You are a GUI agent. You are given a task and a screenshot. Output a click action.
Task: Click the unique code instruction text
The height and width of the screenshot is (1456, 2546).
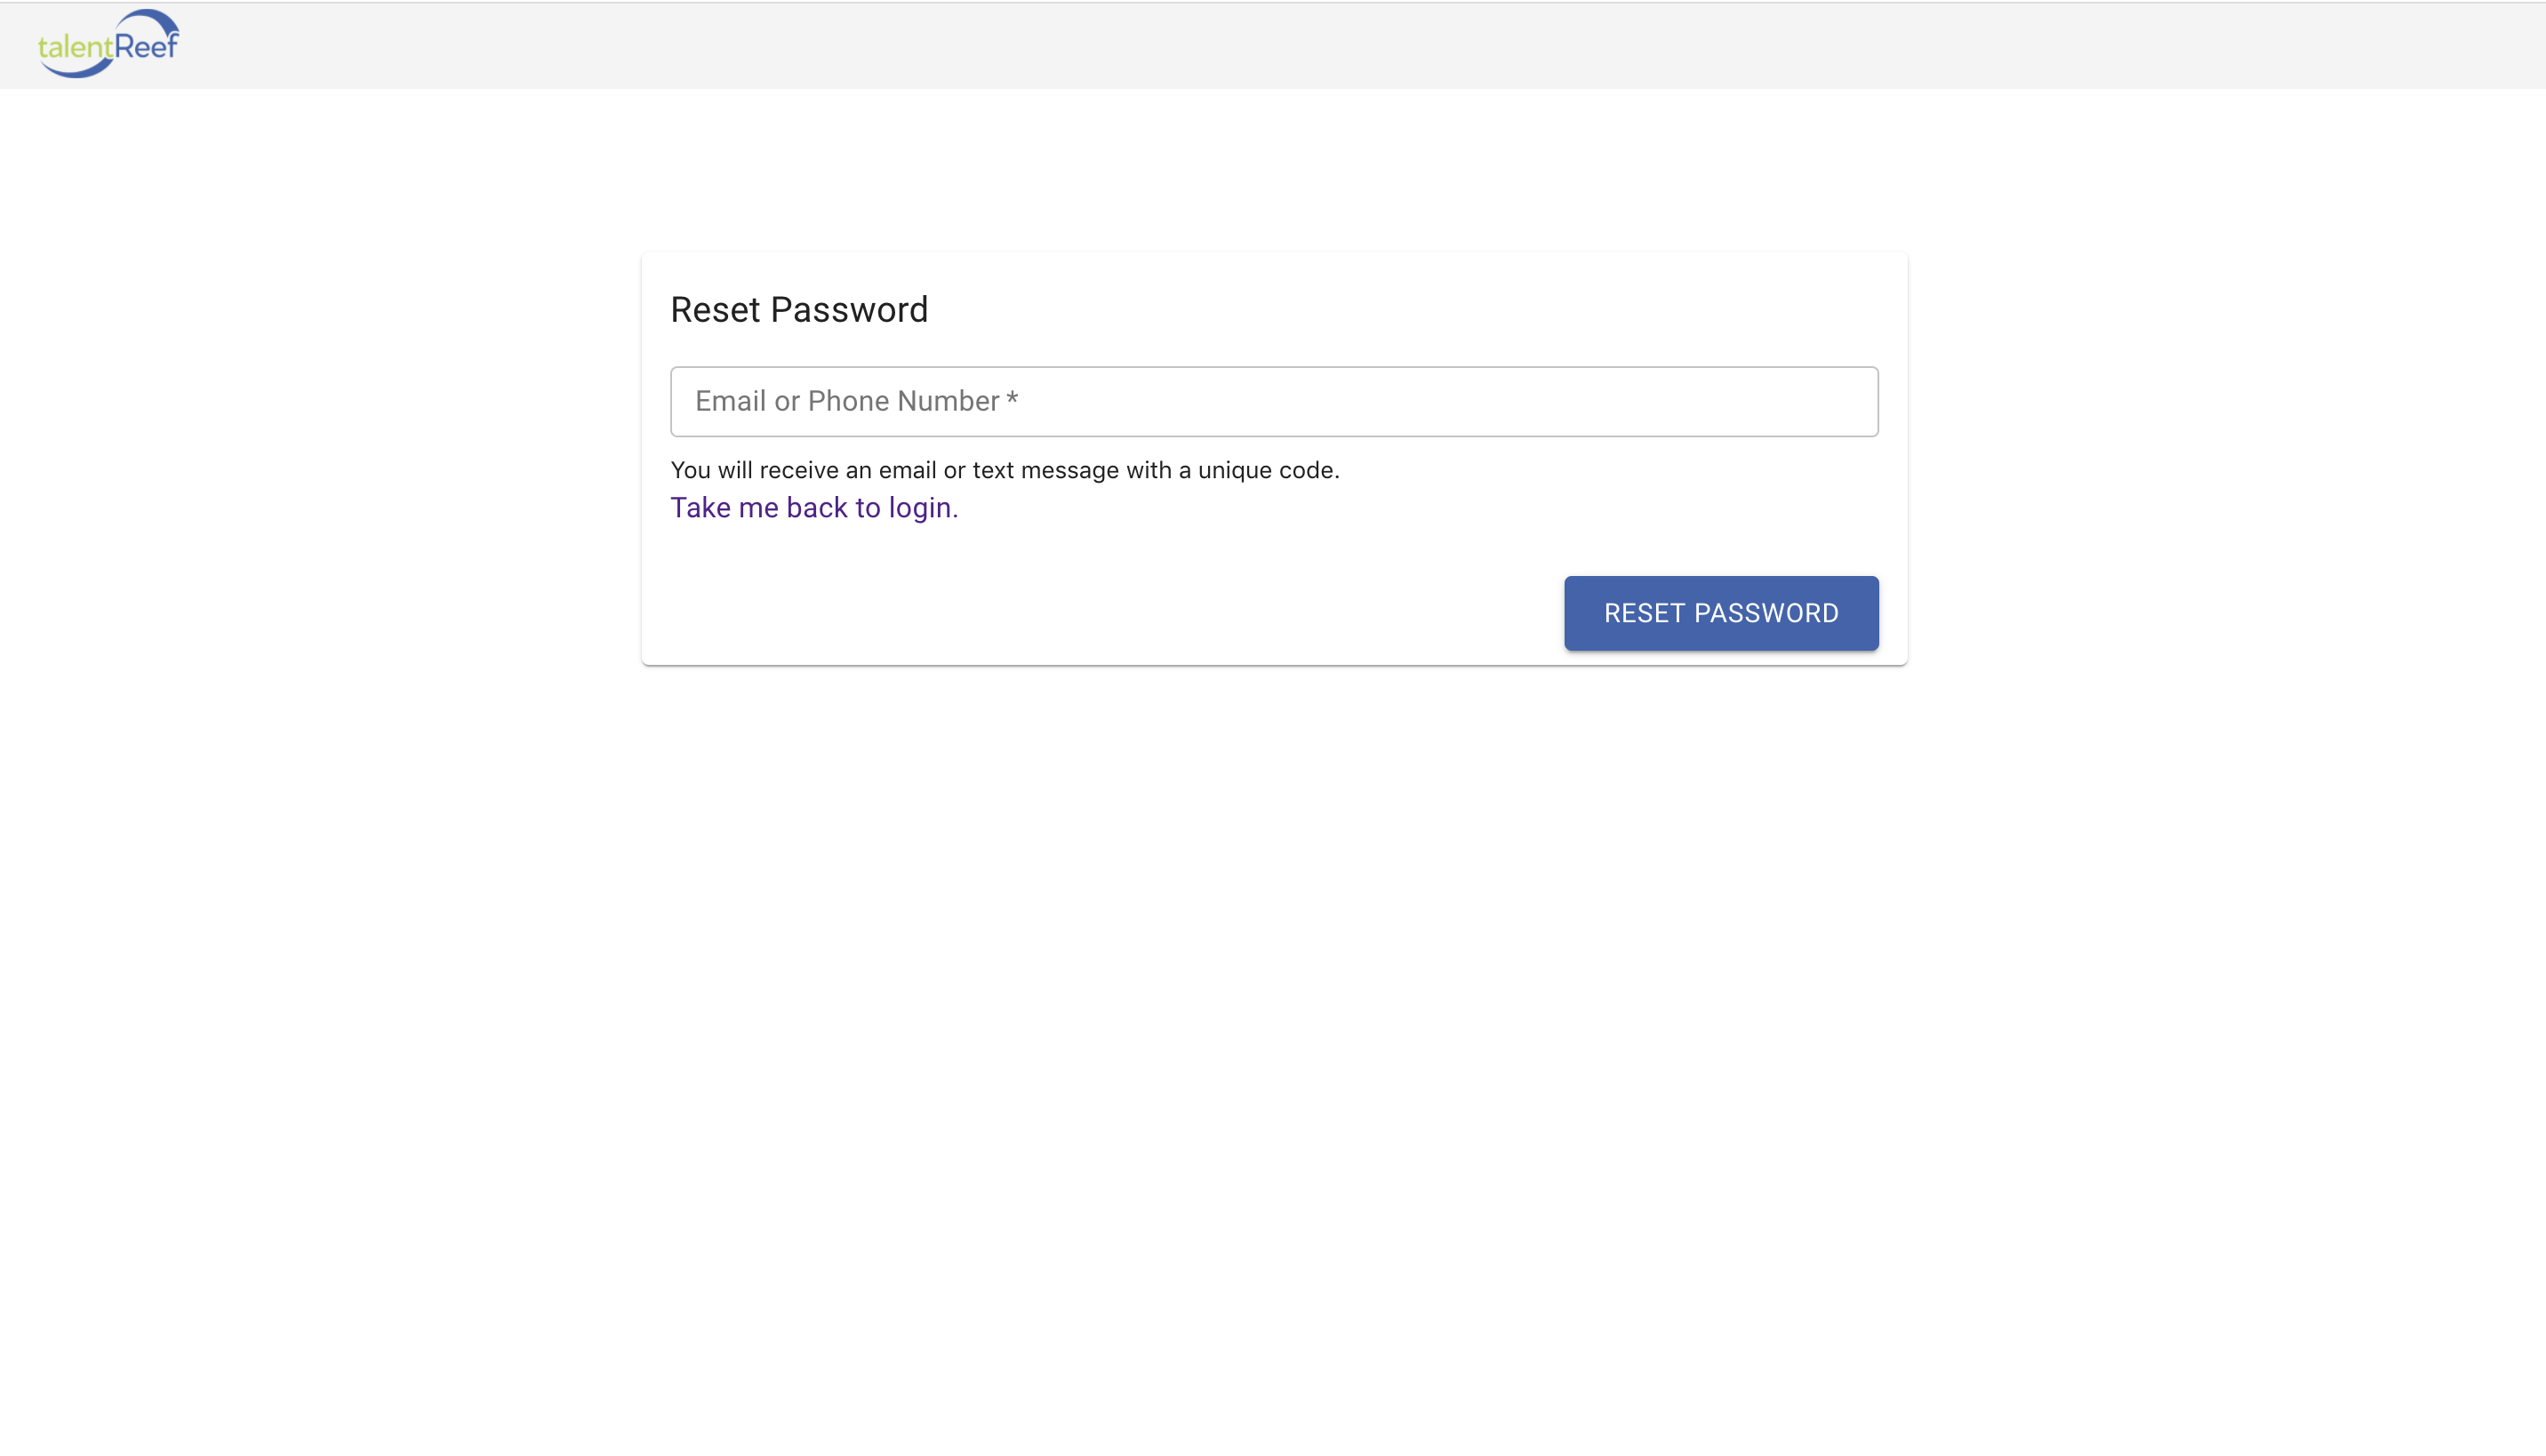1005,469
